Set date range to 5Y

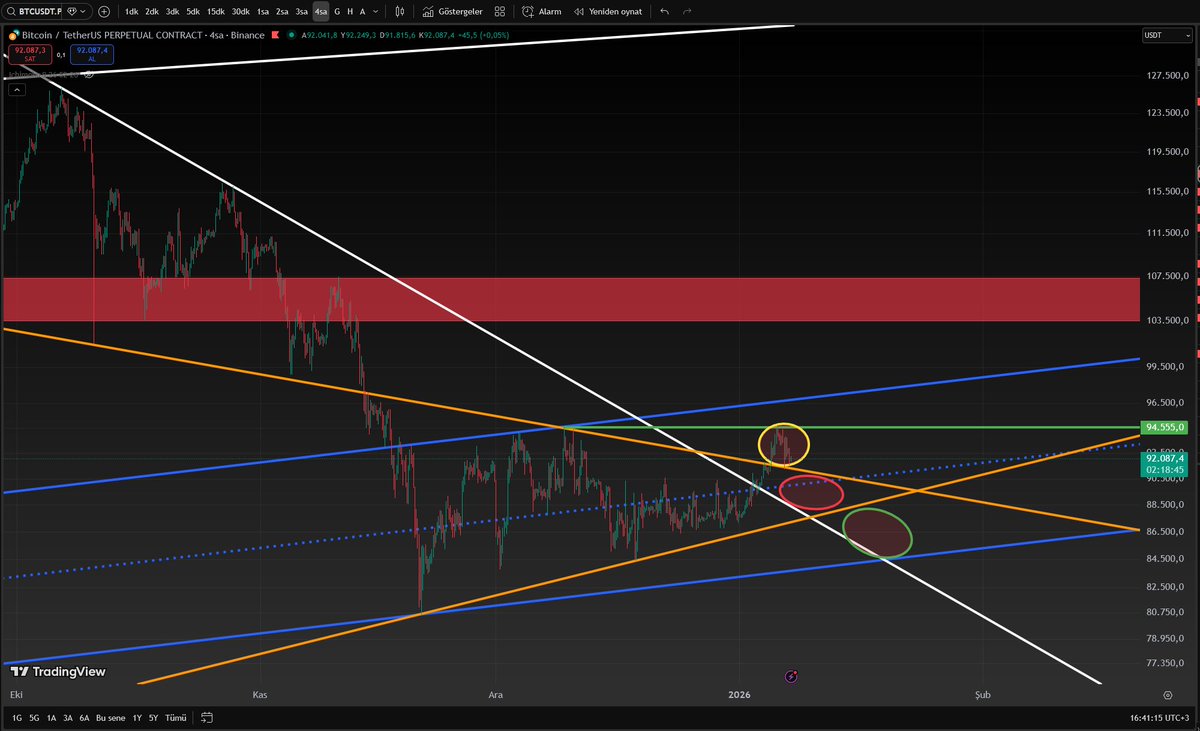153,717
